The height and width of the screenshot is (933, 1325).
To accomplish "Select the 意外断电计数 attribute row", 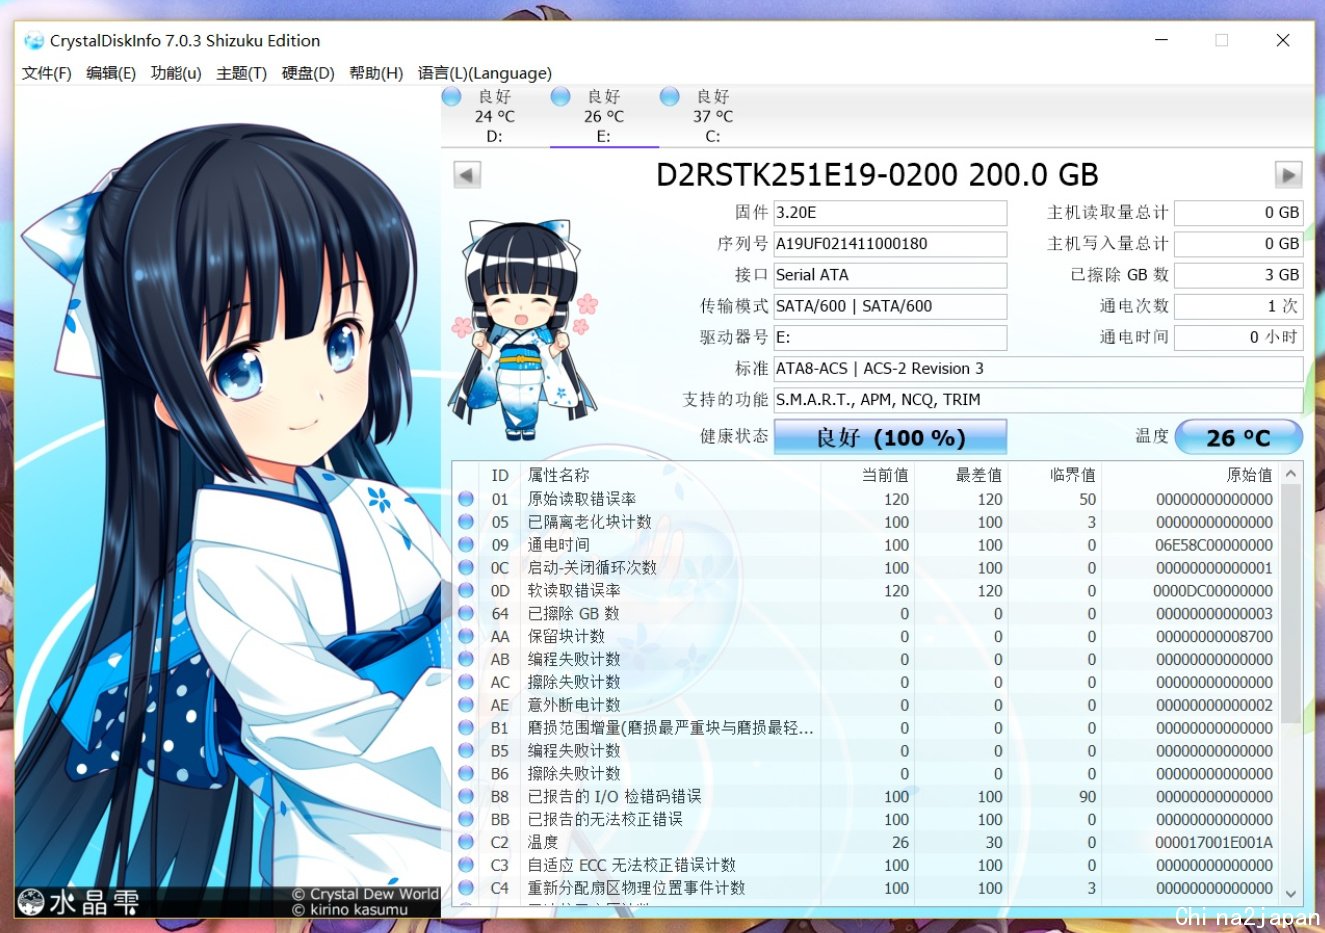I will pos(866,705).
